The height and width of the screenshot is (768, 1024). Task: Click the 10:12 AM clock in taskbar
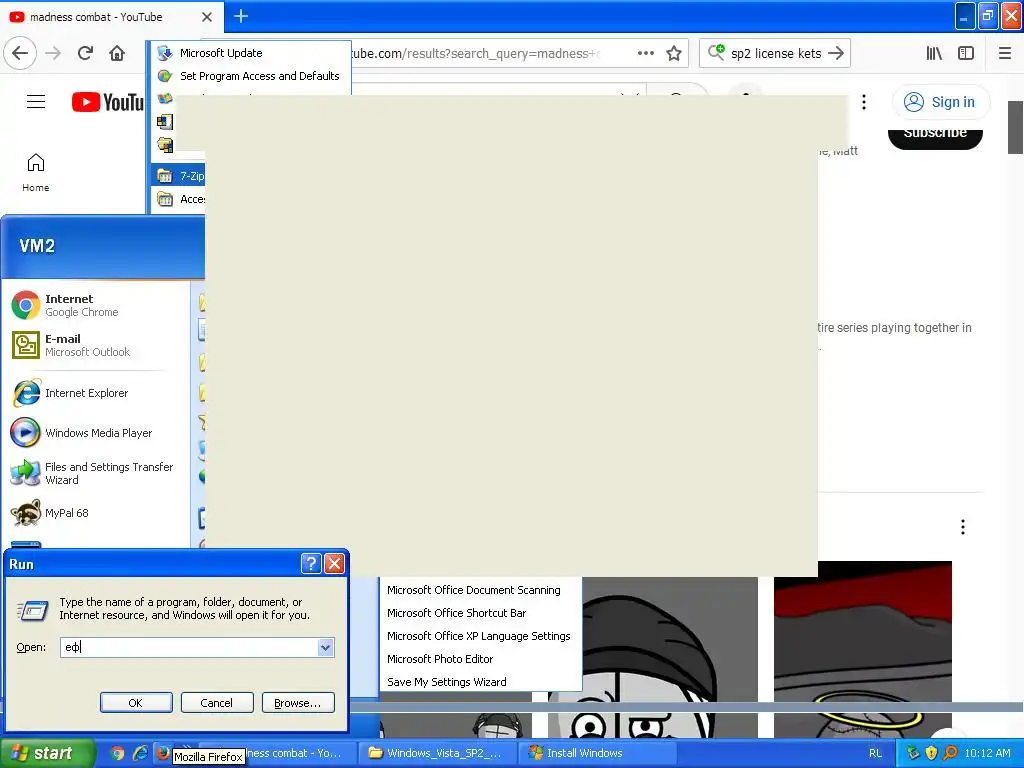pos(987,753)
